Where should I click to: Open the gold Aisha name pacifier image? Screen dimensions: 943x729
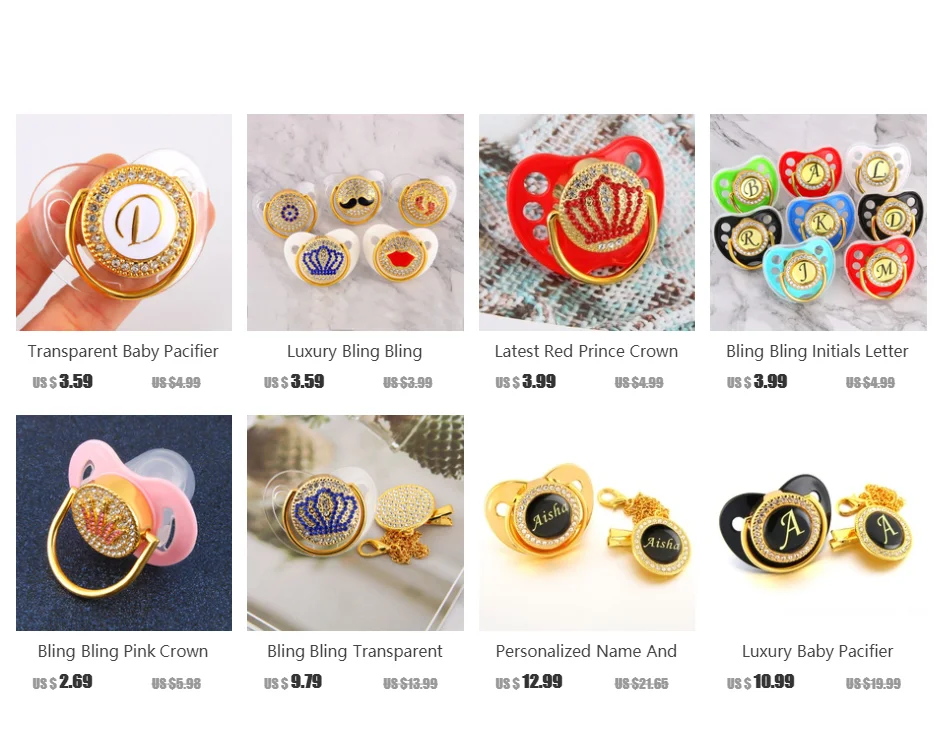pyautogui.click(x=587, y=523)
